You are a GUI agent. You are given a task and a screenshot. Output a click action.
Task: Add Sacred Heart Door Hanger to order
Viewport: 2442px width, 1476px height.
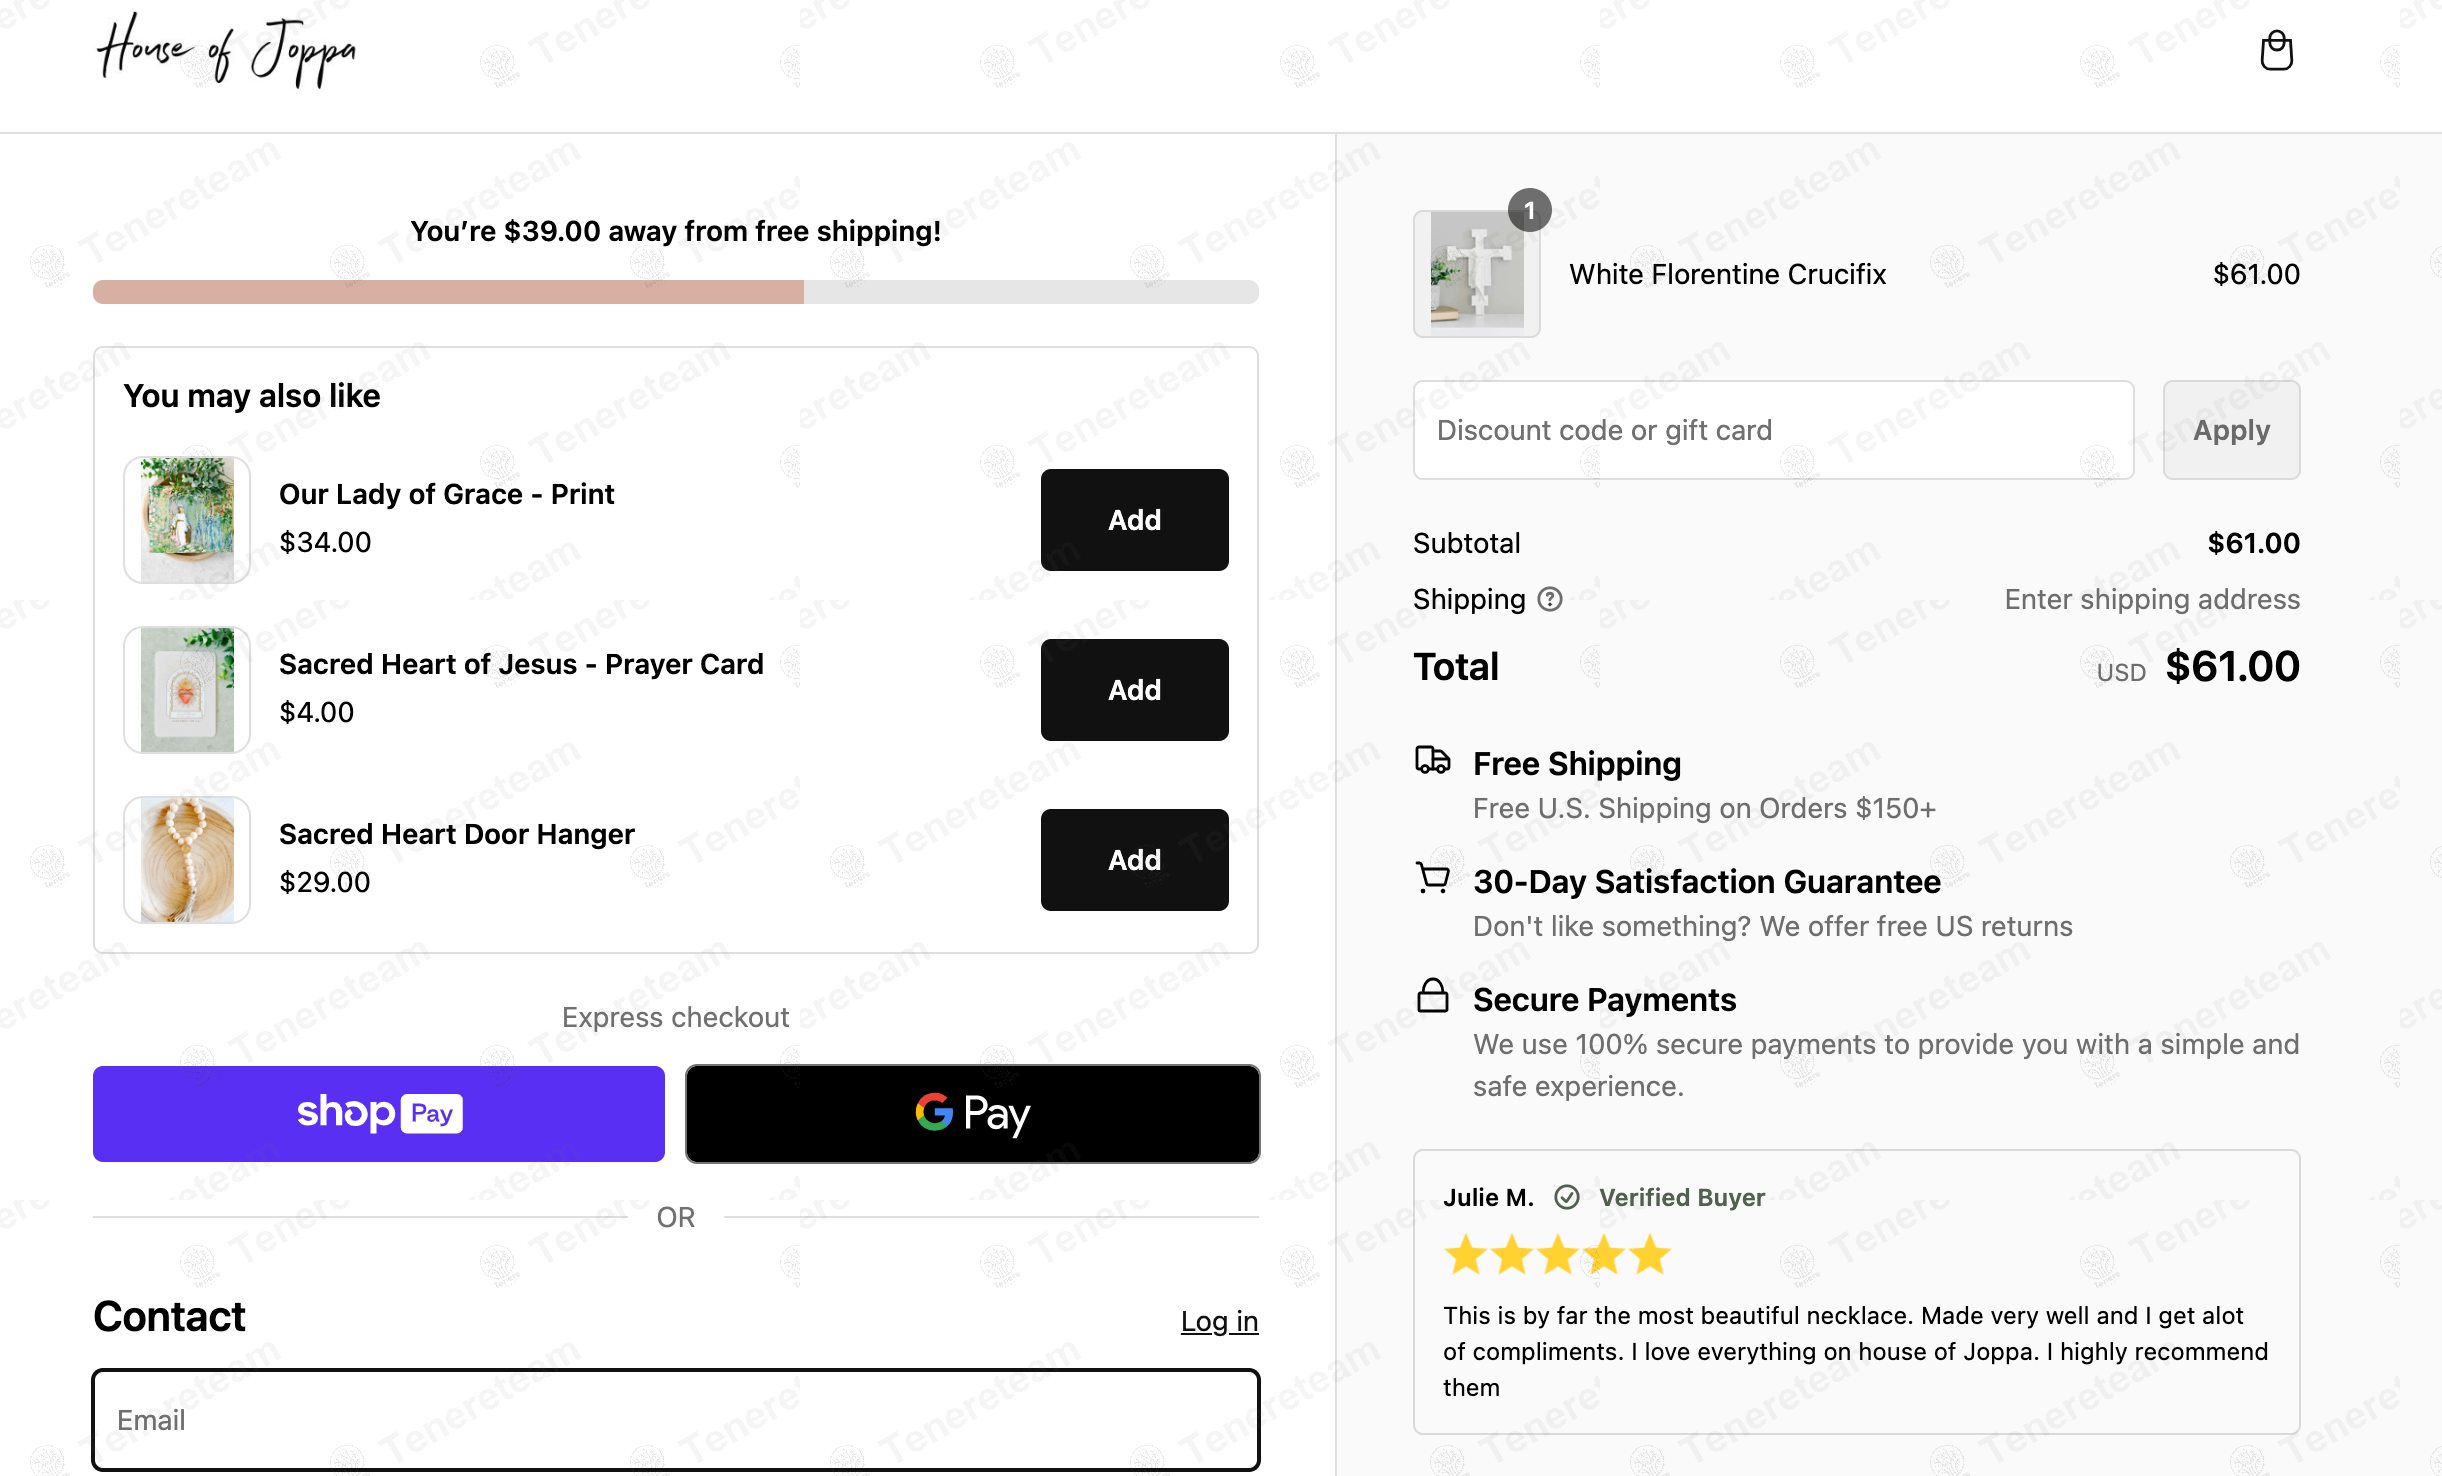coord(1134,860)
